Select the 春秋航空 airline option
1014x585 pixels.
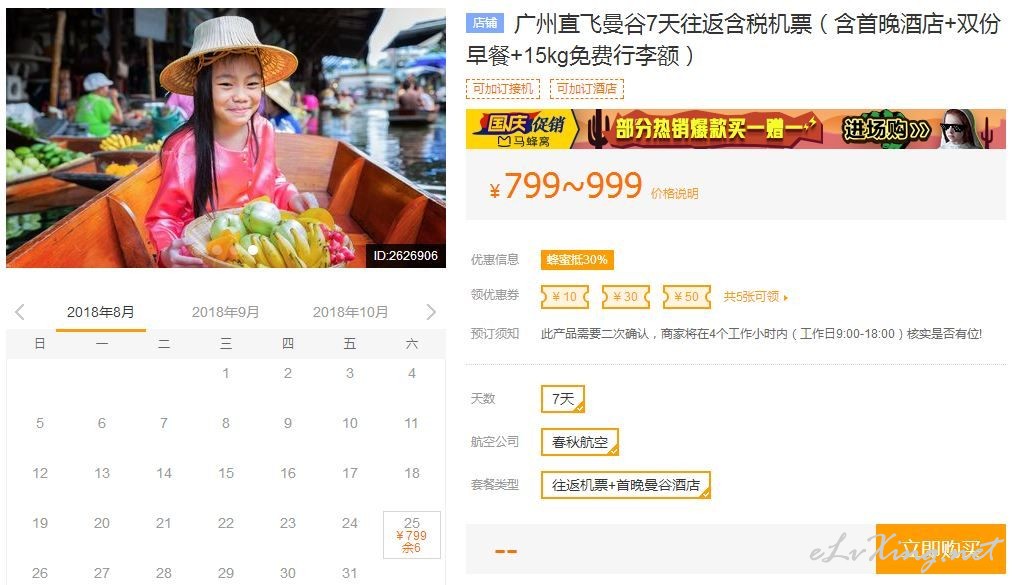pyautogui.click(x=579, y=442)
